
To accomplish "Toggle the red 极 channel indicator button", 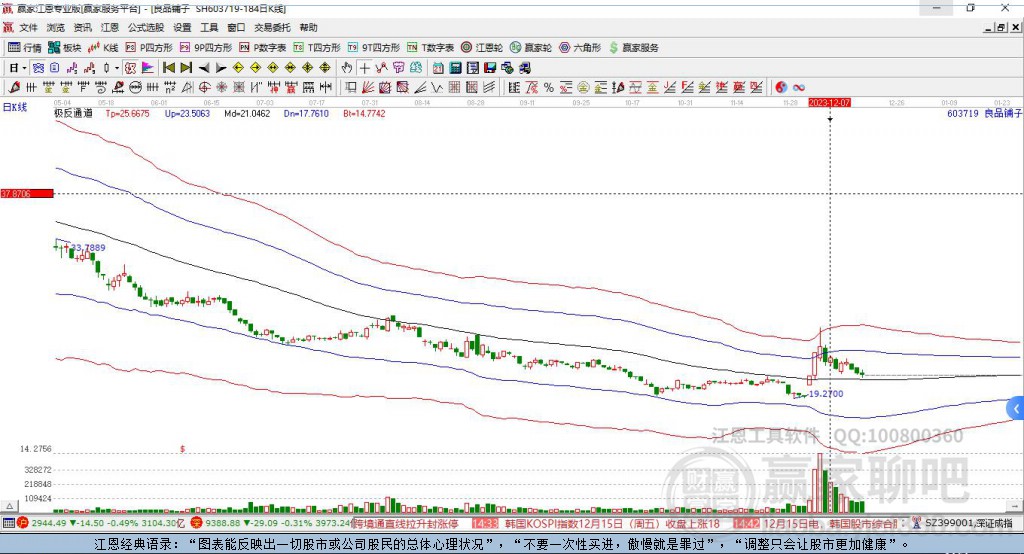I will click(x=130, y=68).
